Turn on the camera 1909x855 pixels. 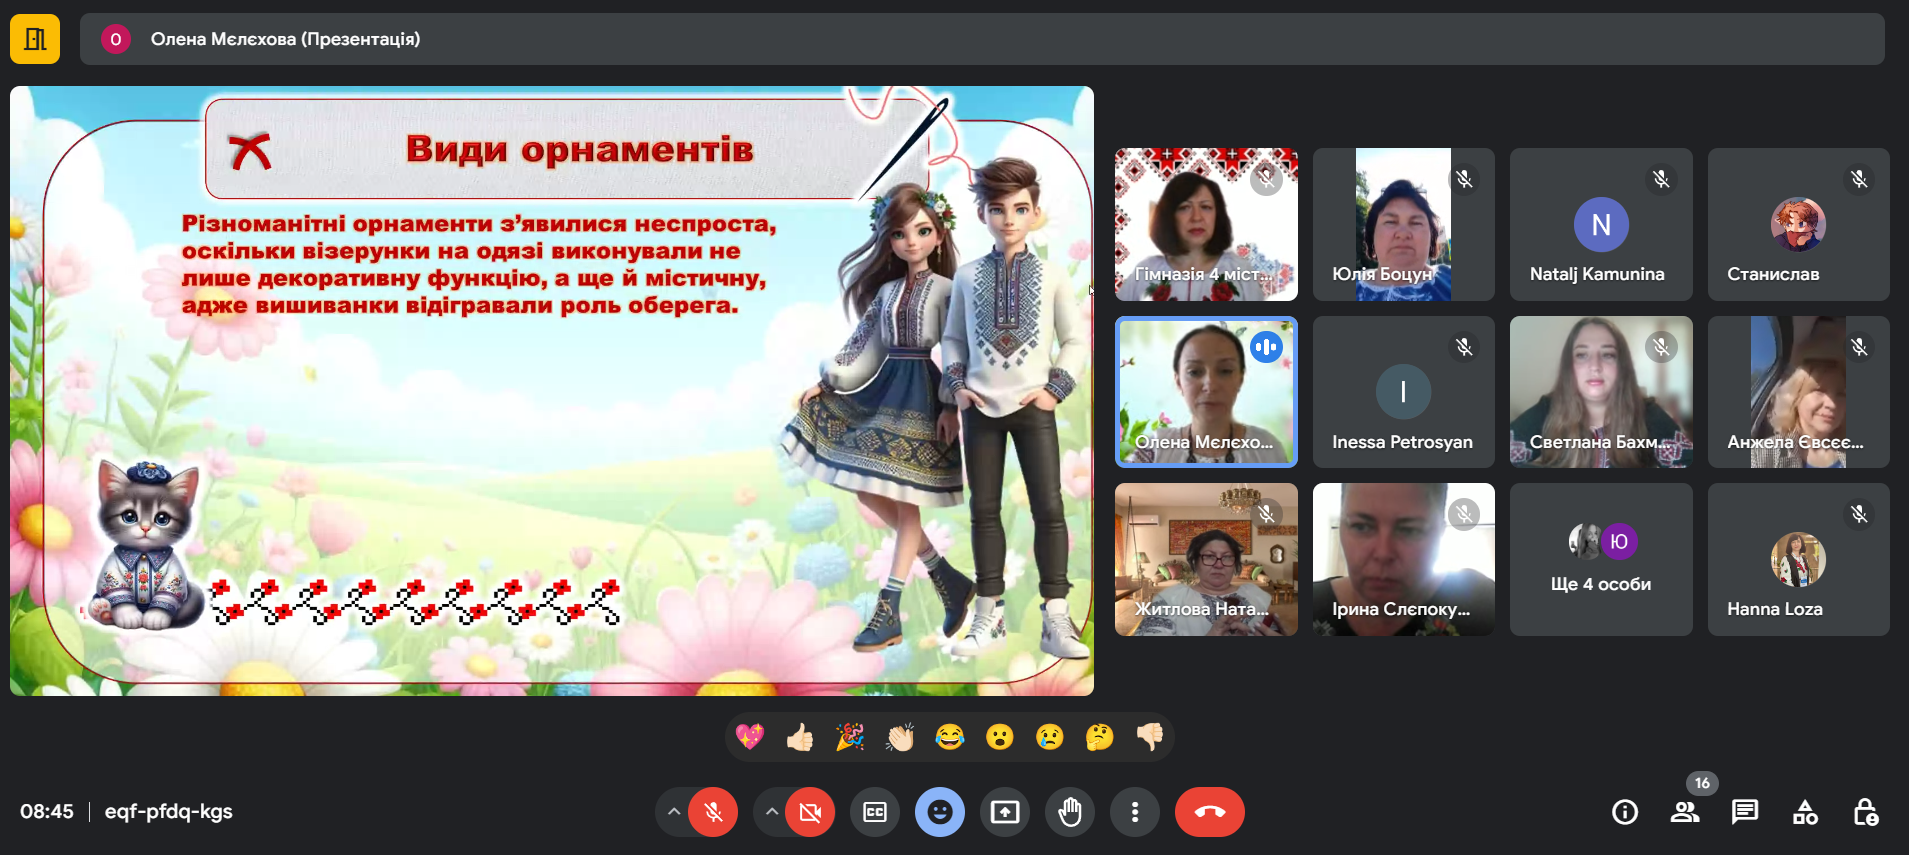click(x=810, y=812)
